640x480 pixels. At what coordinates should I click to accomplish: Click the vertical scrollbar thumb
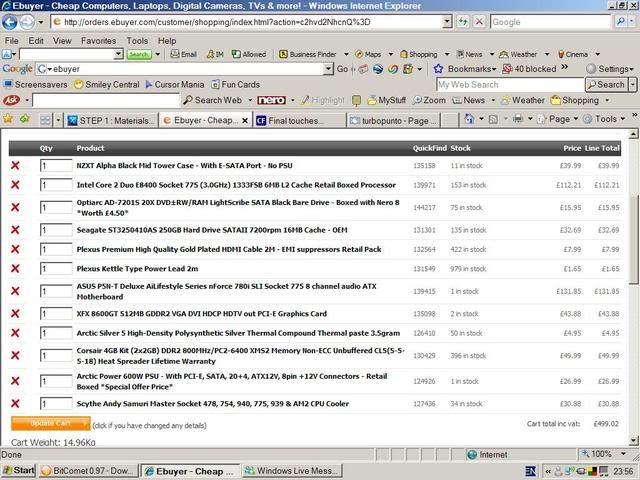633,238
